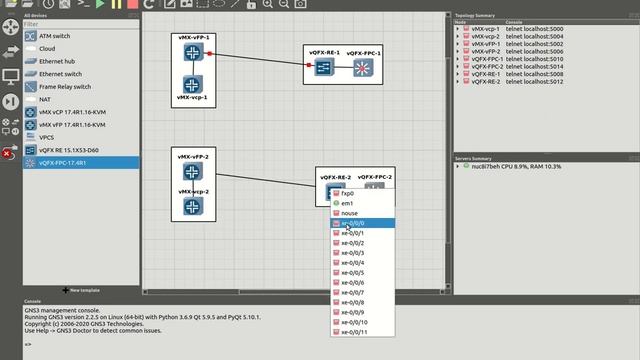Select Cloud in device list
Screen dimensions: 640x360
[81, 49]
